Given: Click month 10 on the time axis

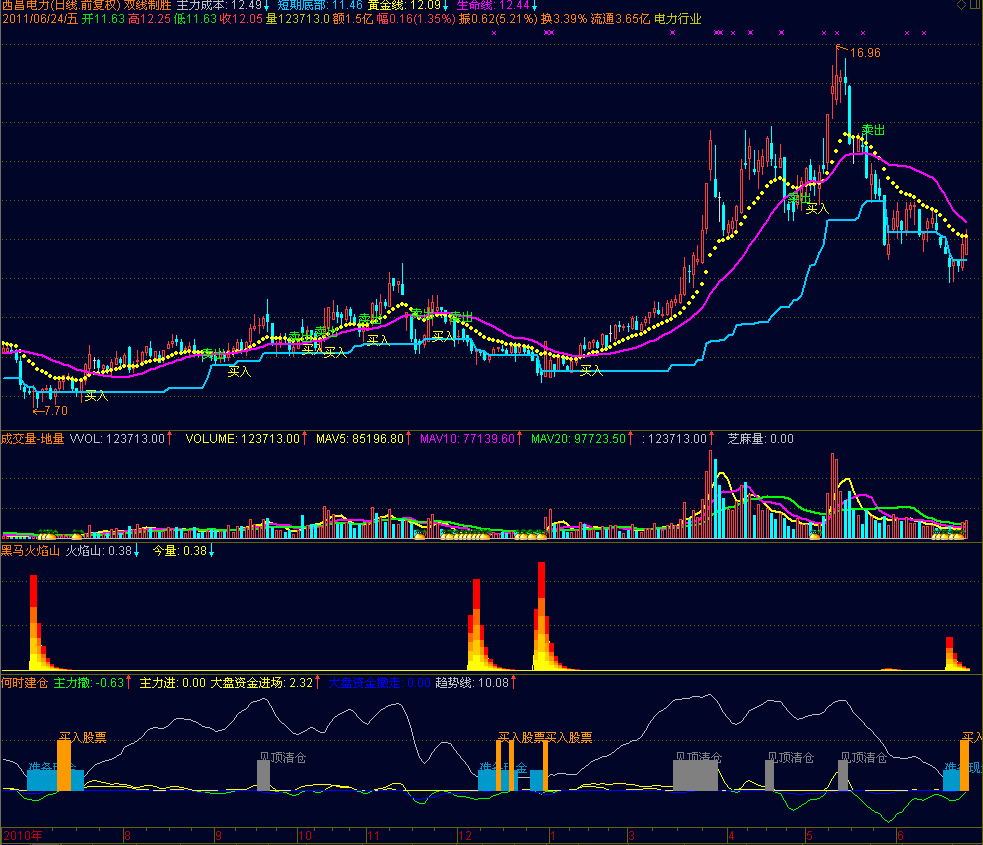Looking at the screenshot, I should (x=305, y=836).
